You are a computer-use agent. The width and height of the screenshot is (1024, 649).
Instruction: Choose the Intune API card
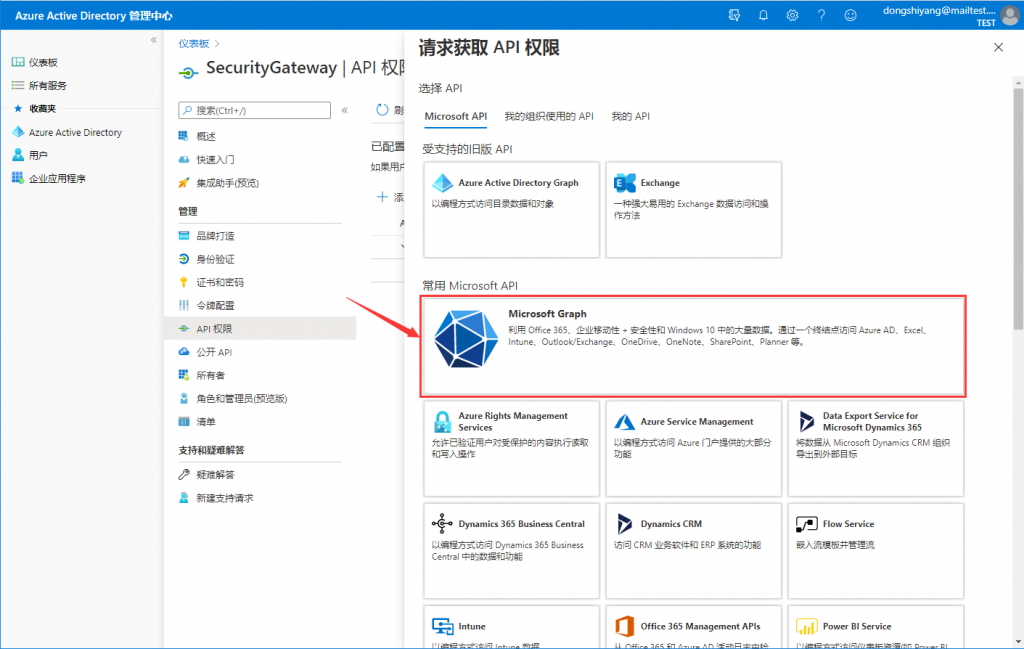coord(511,627)
